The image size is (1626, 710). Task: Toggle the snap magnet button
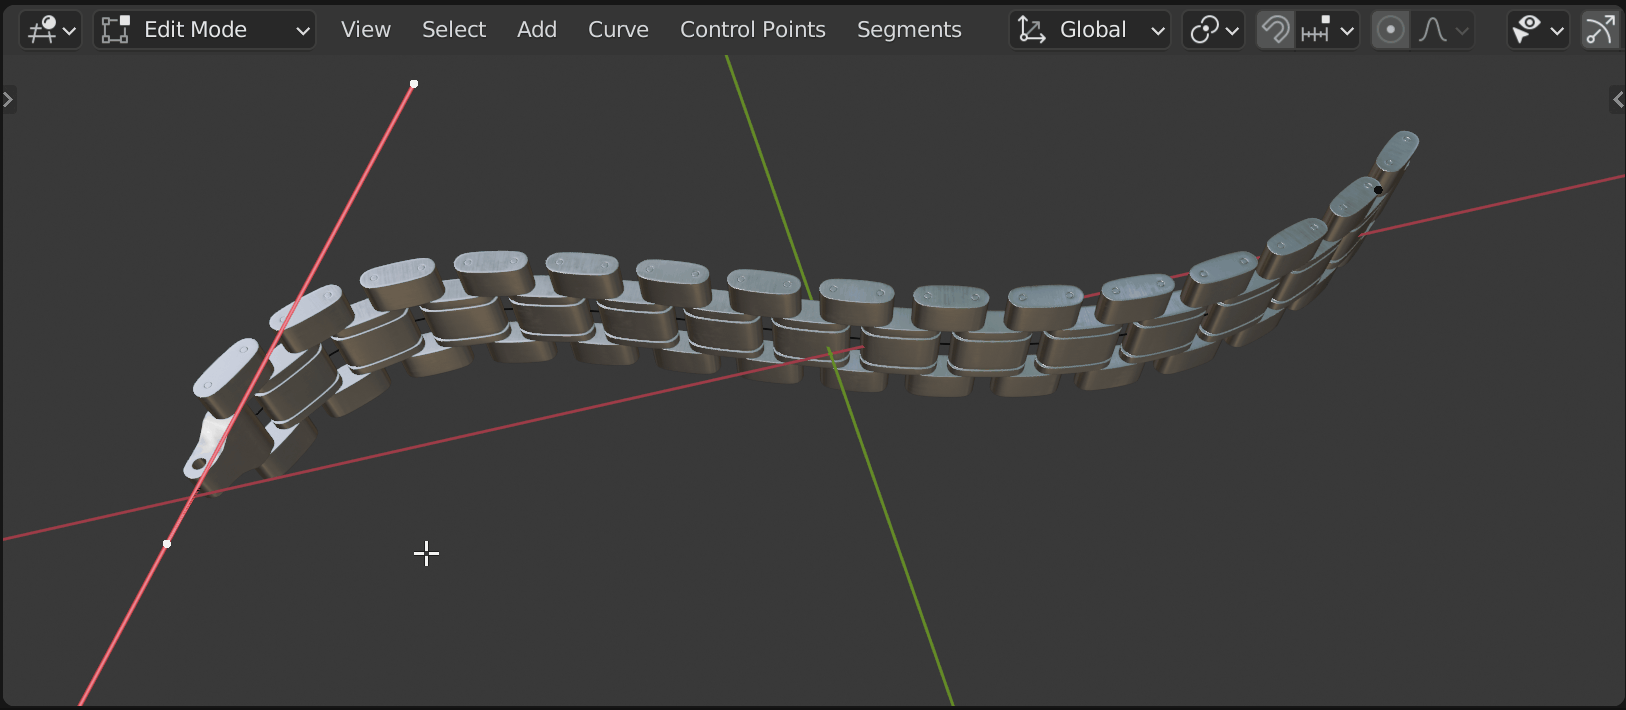point(1275,30)
